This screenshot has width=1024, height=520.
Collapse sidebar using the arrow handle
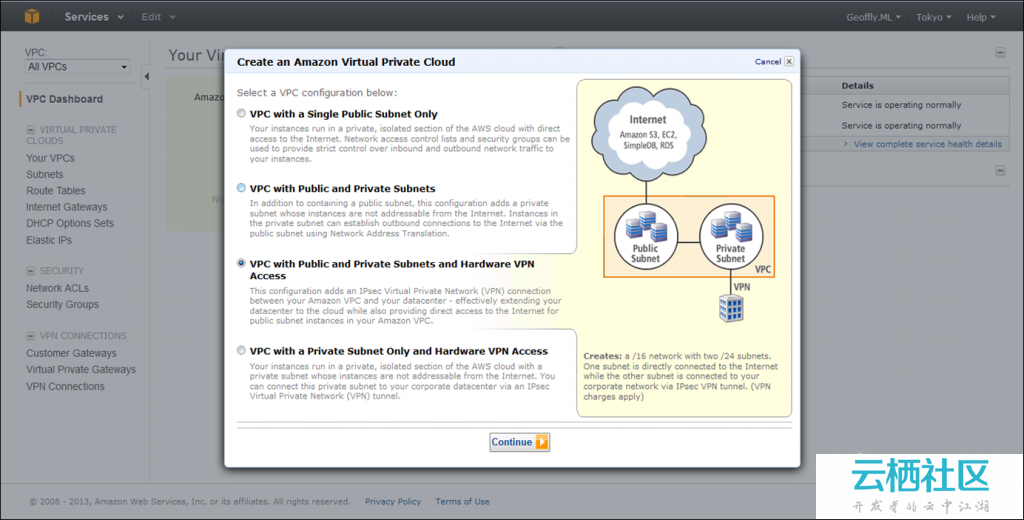click(x=146, y=76)
